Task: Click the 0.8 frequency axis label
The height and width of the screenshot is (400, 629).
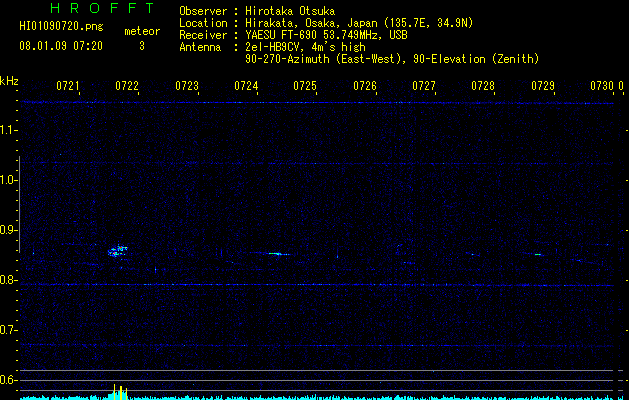Action: point(8,280)
